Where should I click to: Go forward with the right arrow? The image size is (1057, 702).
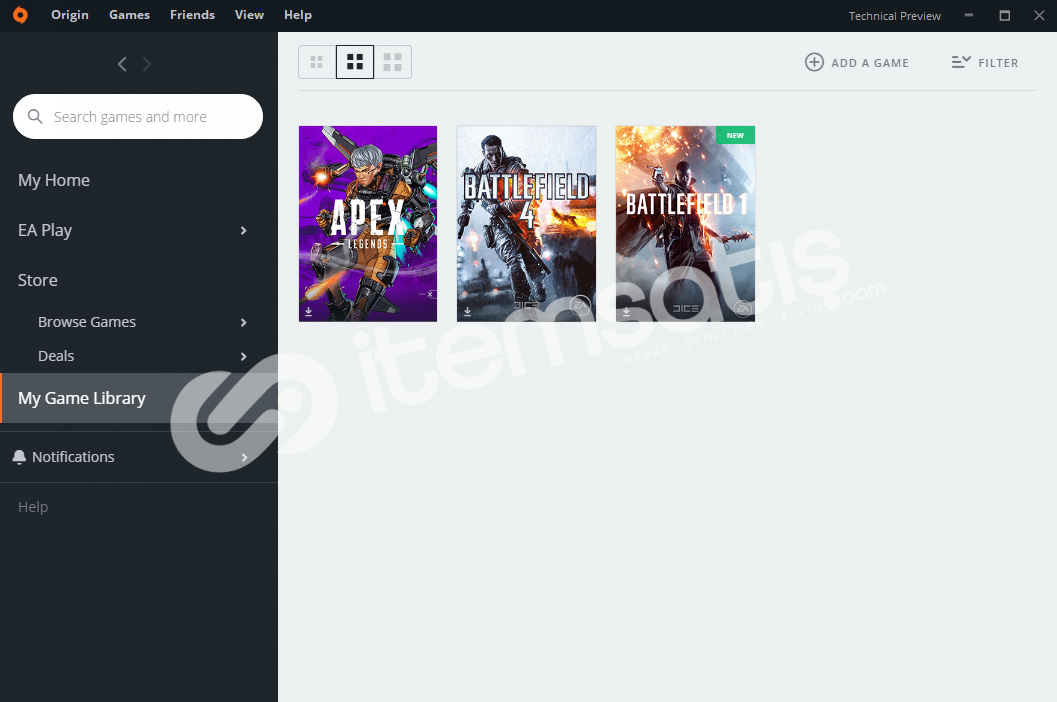click(146, 64)
